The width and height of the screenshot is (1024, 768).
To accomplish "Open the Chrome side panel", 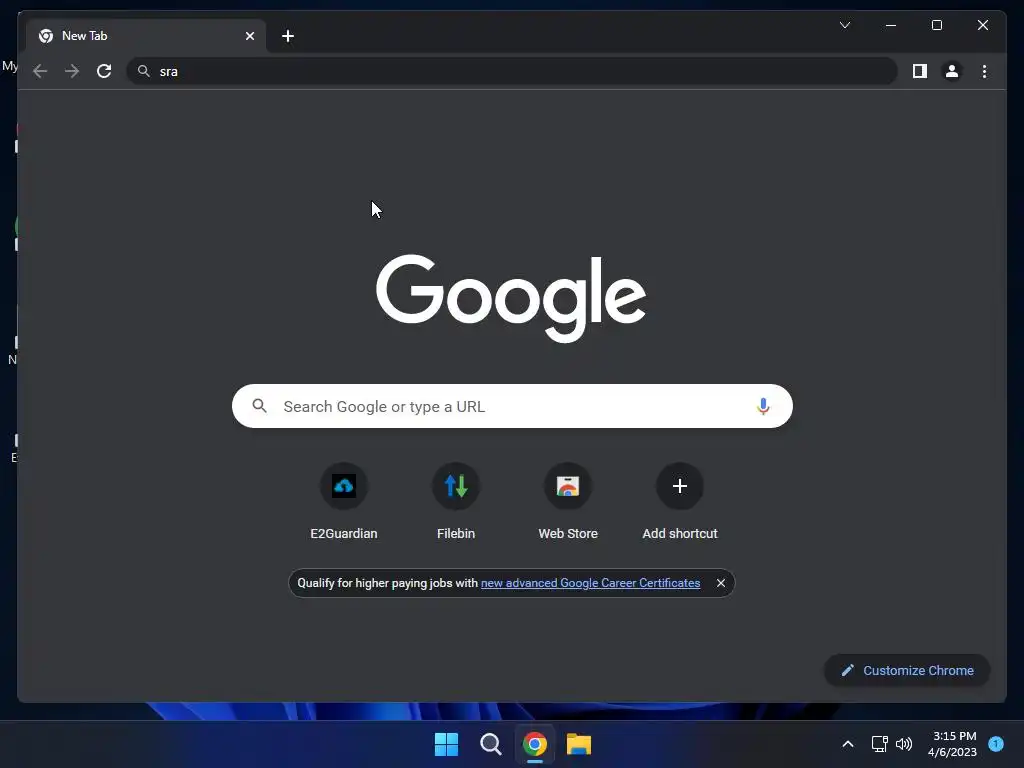I will pos(920,71).
